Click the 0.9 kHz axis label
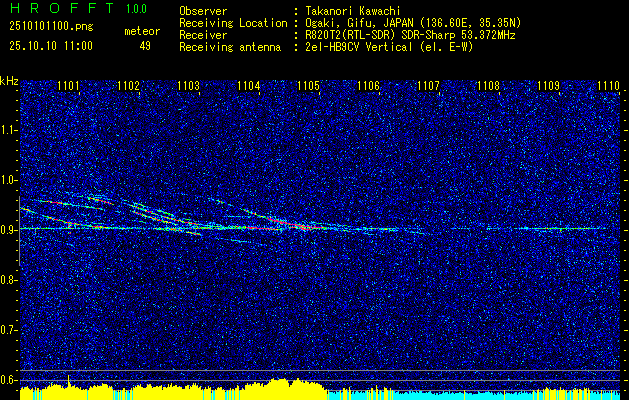Viewport: 629px width, 400px height. pyautogui.click(x=9, y=230)
